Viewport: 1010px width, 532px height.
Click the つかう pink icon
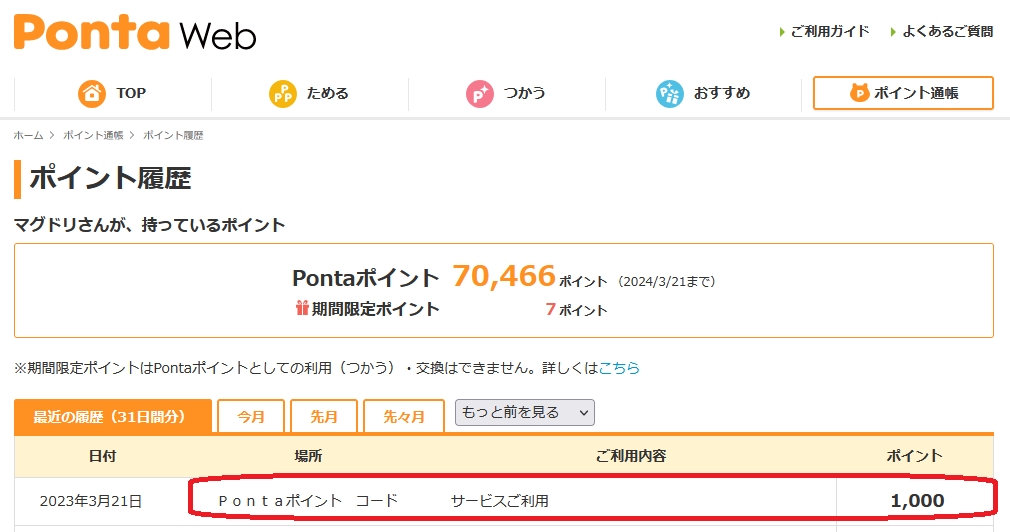[480, 94]
